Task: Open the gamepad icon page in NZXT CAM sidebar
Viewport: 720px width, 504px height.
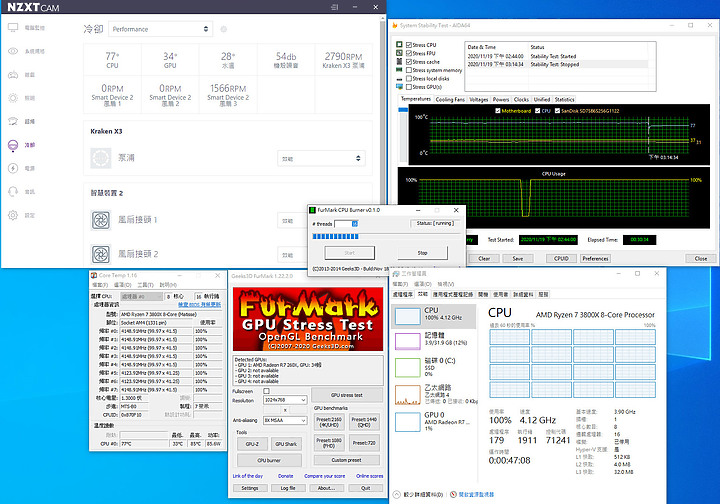Action: [x=13, y=74]
